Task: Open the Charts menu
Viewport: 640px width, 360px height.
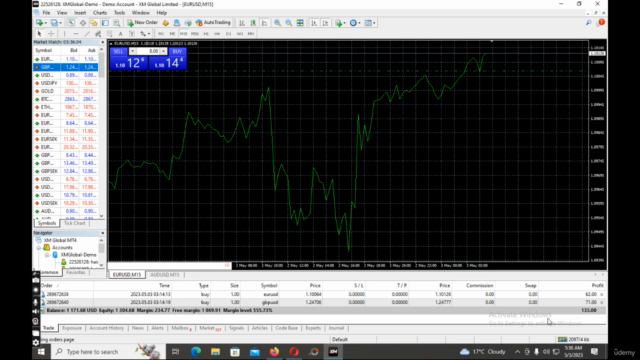Action: click(100, 13)
